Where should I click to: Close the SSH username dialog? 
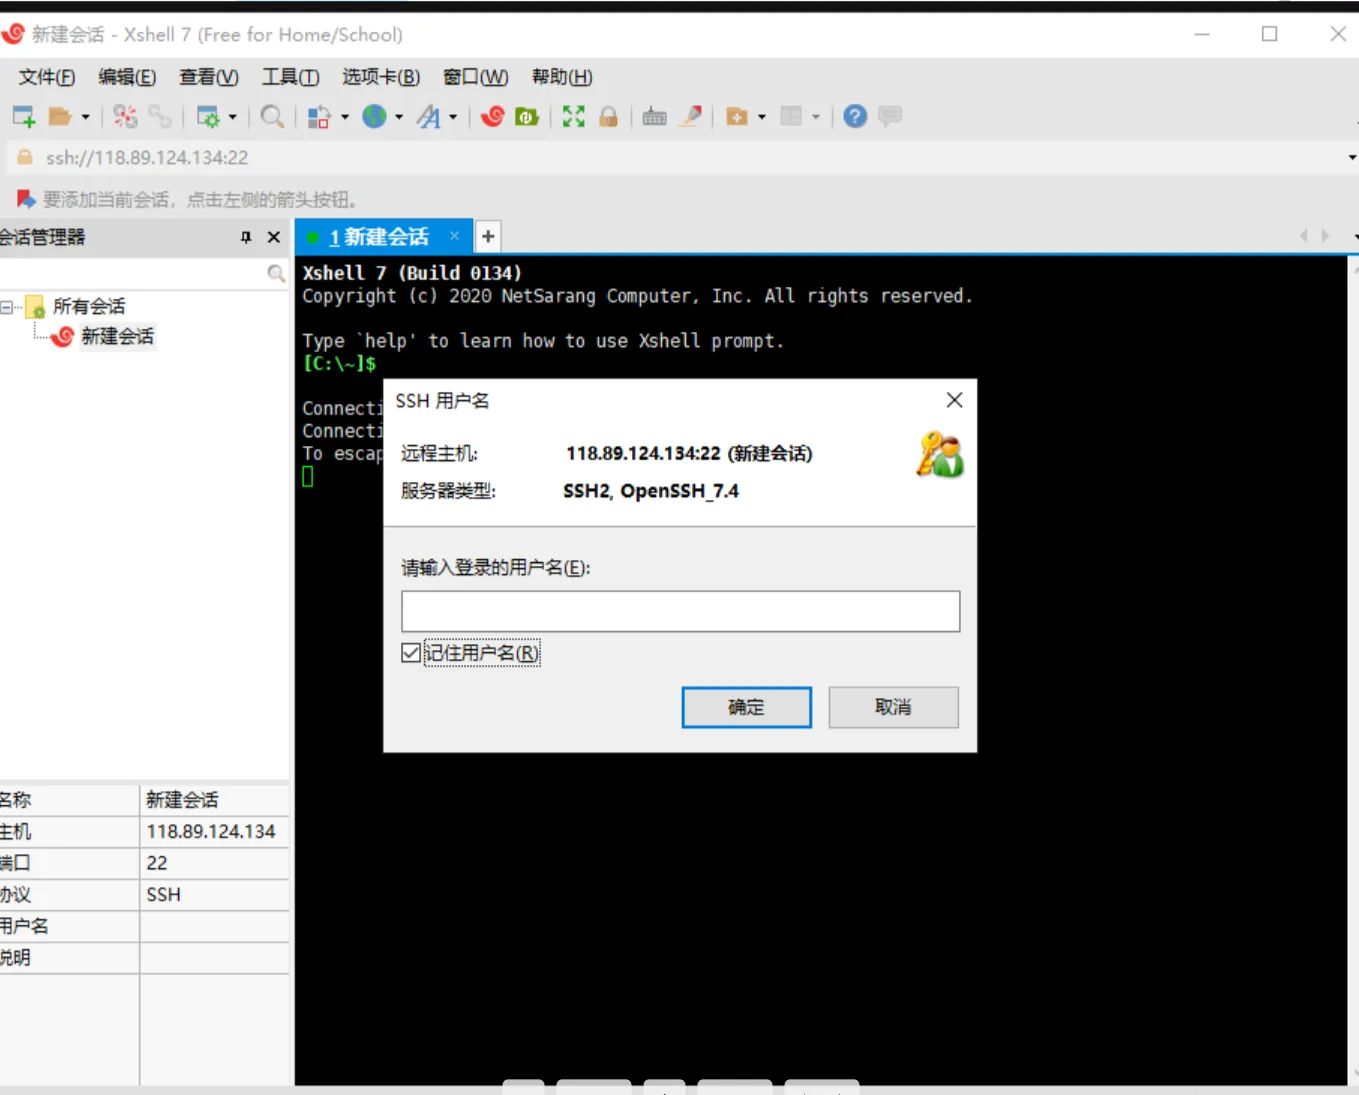[x=955, y=400]
